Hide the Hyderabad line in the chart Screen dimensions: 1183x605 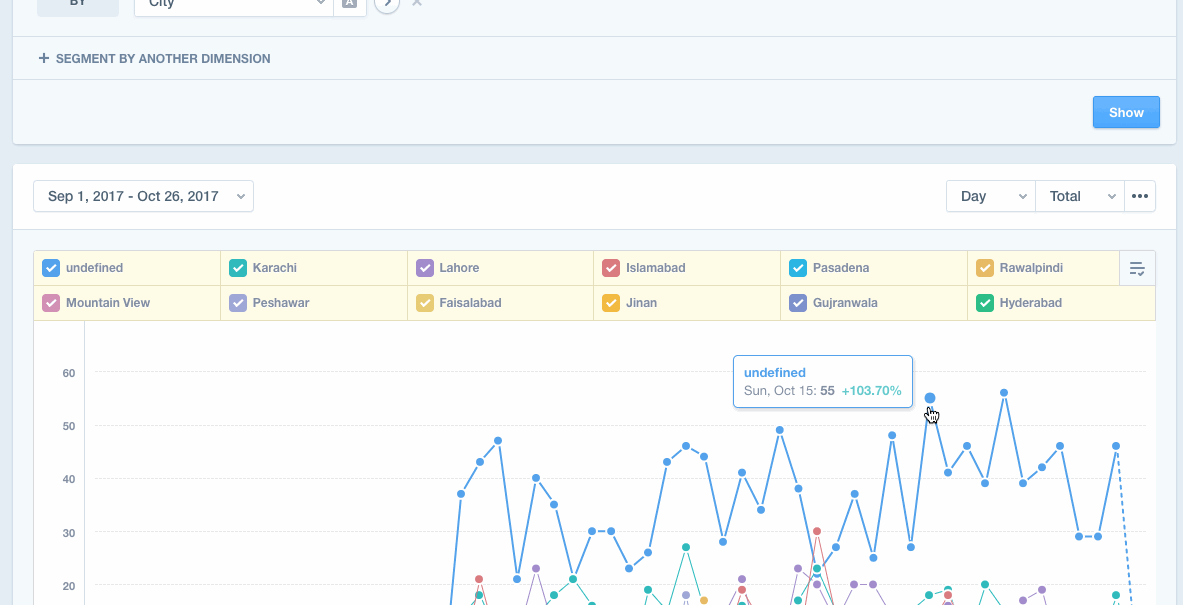coord(985,303)
